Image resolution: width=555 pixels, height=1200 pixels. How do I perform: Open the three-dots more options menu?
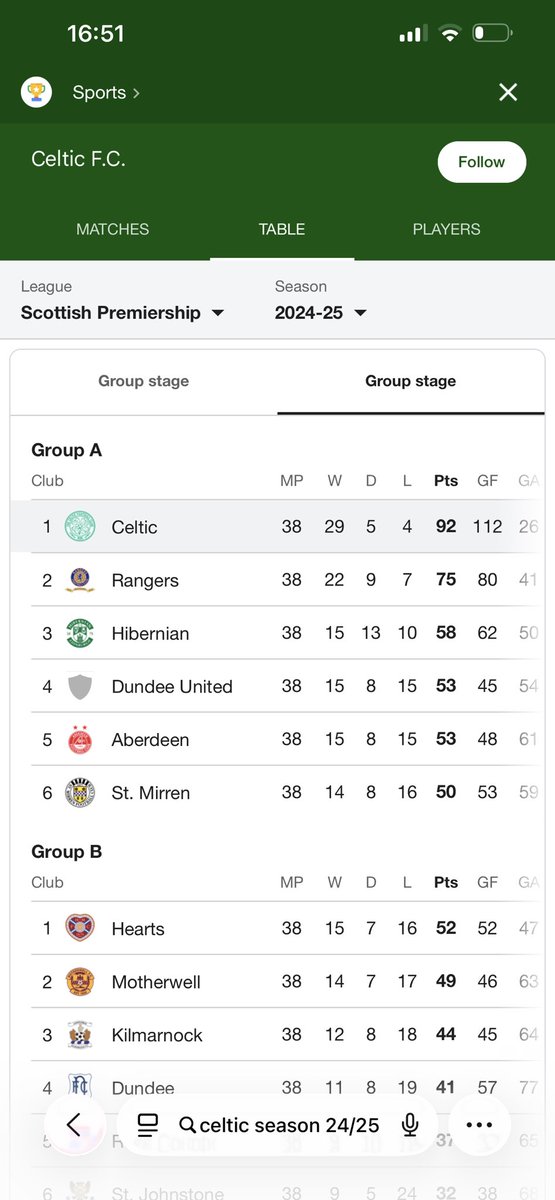click(480, 1125)
